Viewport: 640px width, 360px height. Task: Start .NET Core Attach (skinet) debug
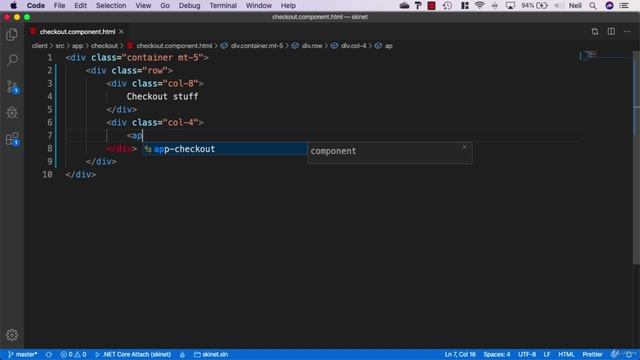(x=133, y=354)
